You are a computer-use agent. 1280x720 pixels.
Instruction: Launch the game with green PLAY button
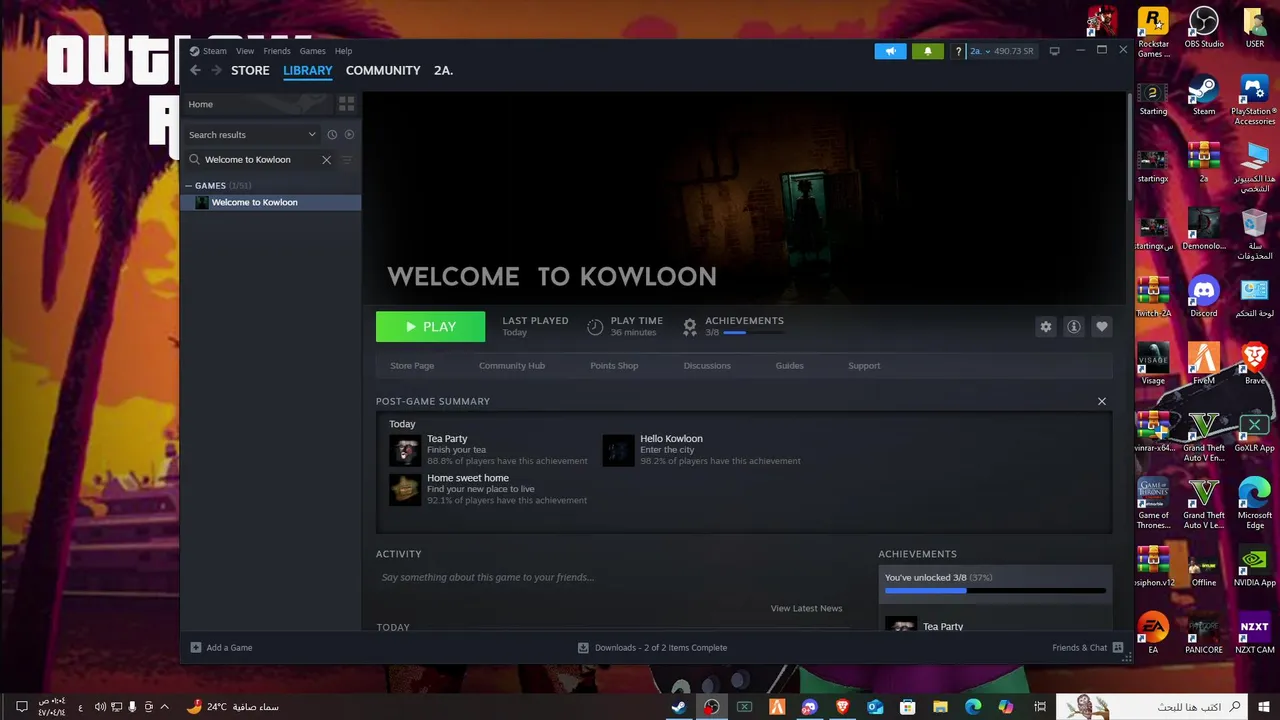point(430,326)
